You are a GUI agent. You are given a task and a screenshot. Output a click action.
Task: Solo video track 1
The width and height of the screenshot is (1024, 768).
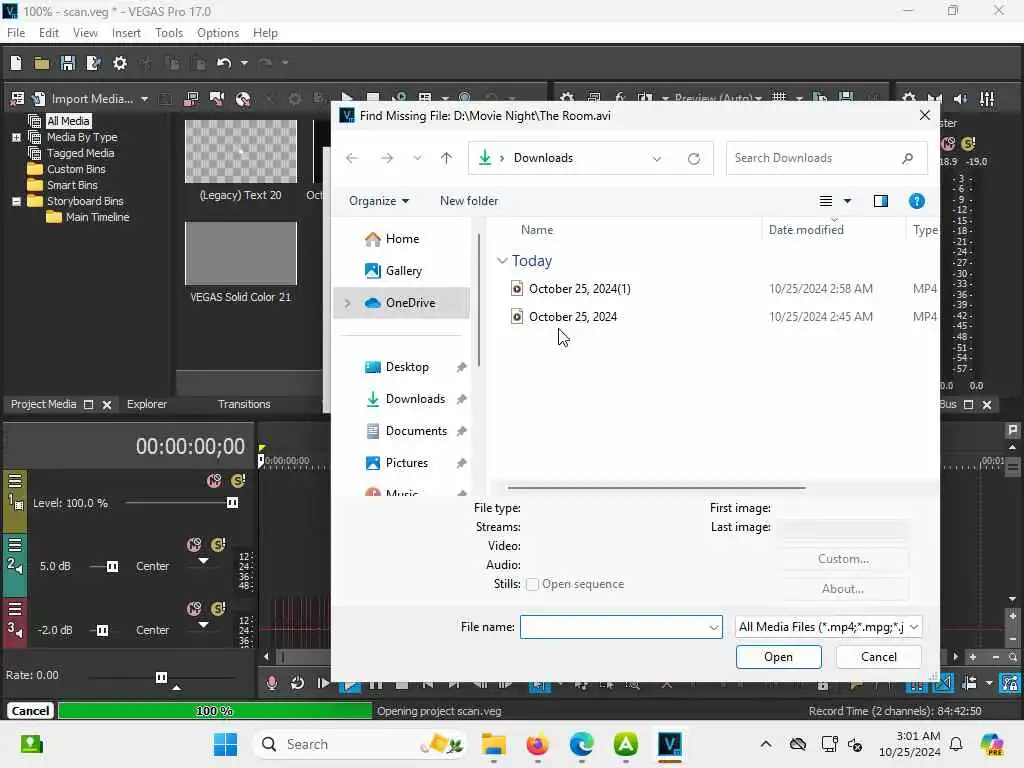point(238,481)
